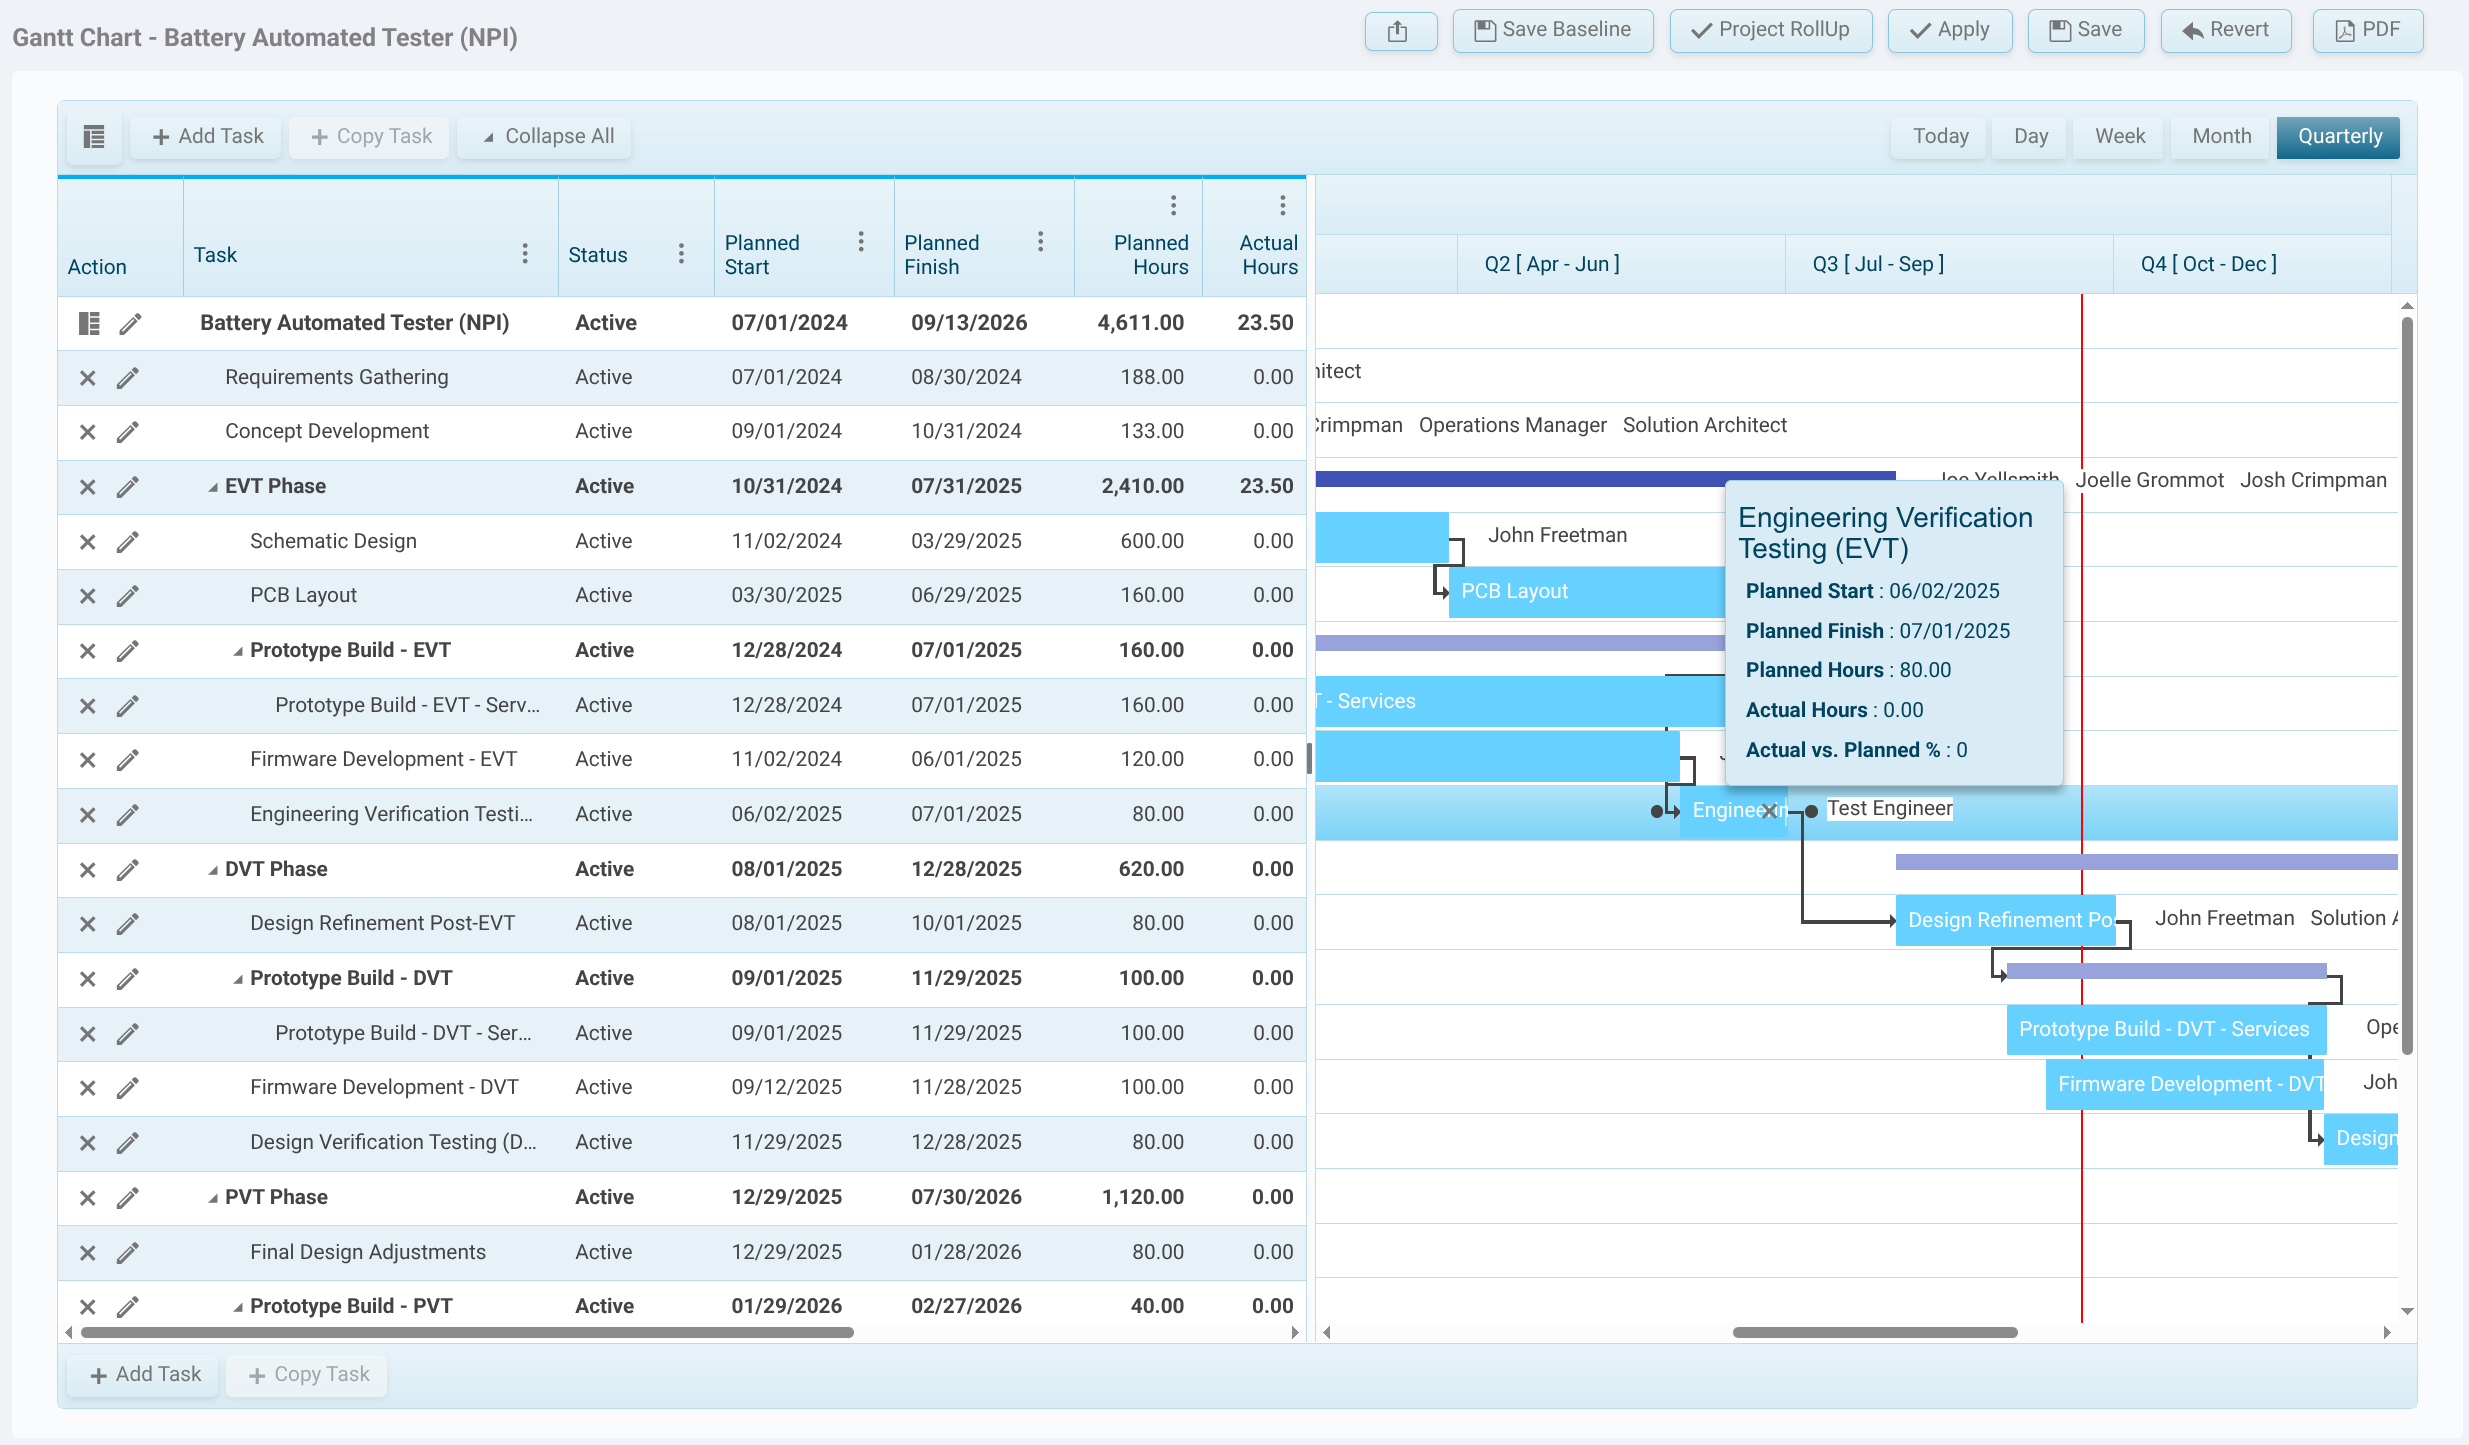Image resolution: width=2469 pixels, height=1445 pixels.
Task: Switch to the Day view
Action: pos(2030,137)
